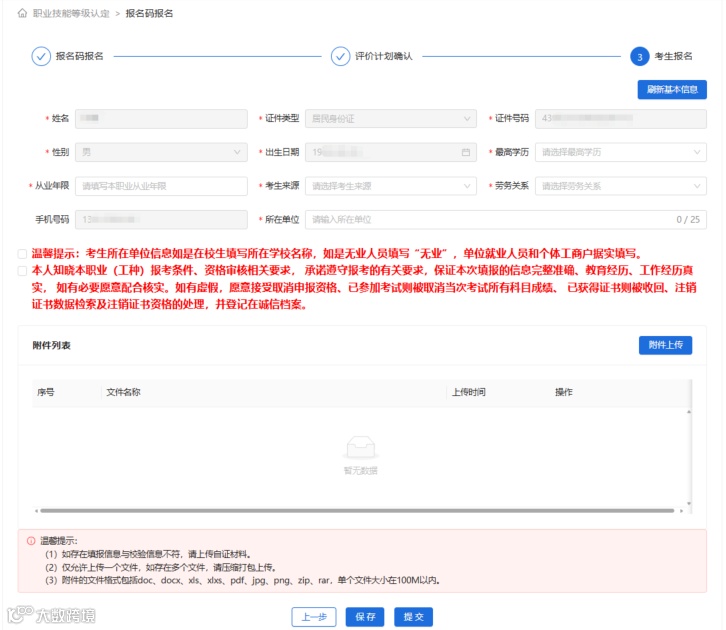The image size is (726, 630).
Task: Click the 附件上传 button
Action: point(665,345)
